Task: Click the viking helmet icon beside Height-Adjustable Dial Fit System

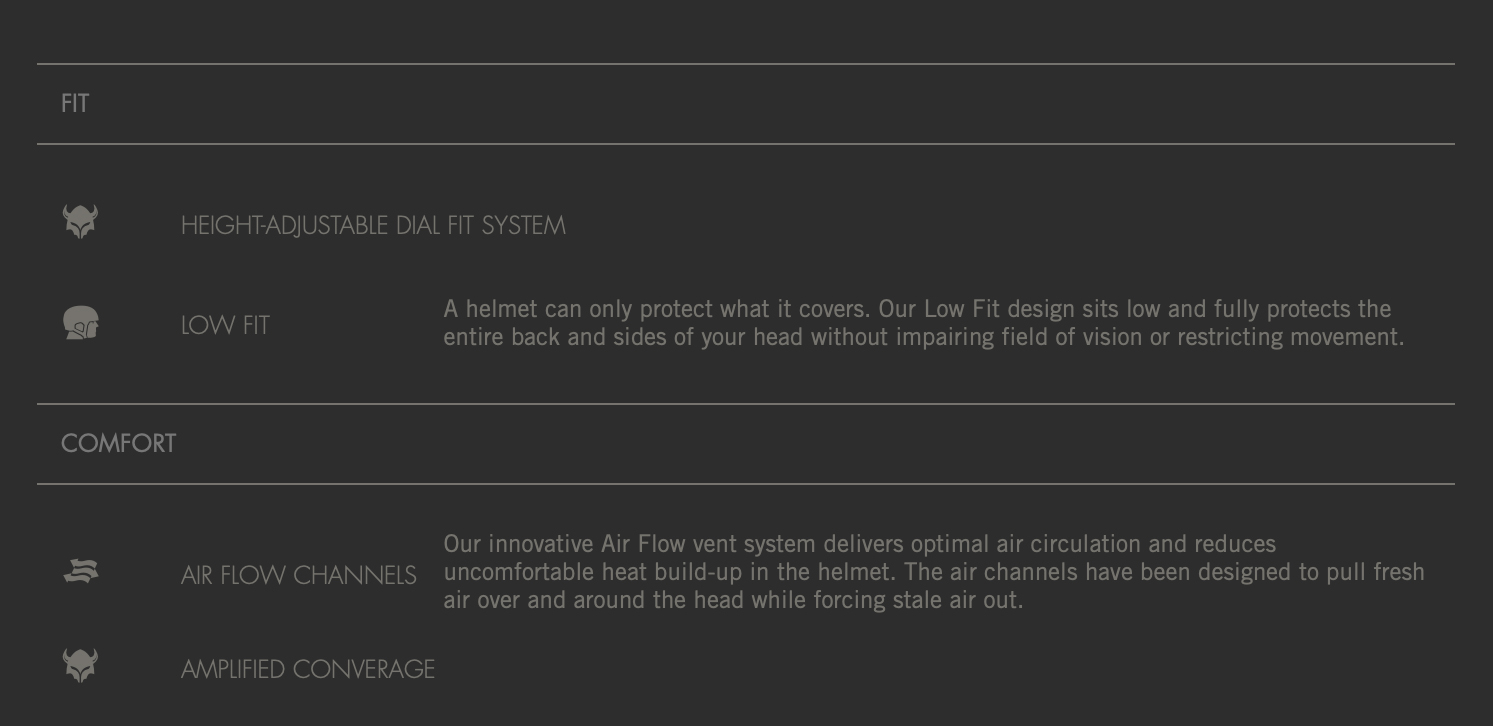Action: tap(80, 221)
